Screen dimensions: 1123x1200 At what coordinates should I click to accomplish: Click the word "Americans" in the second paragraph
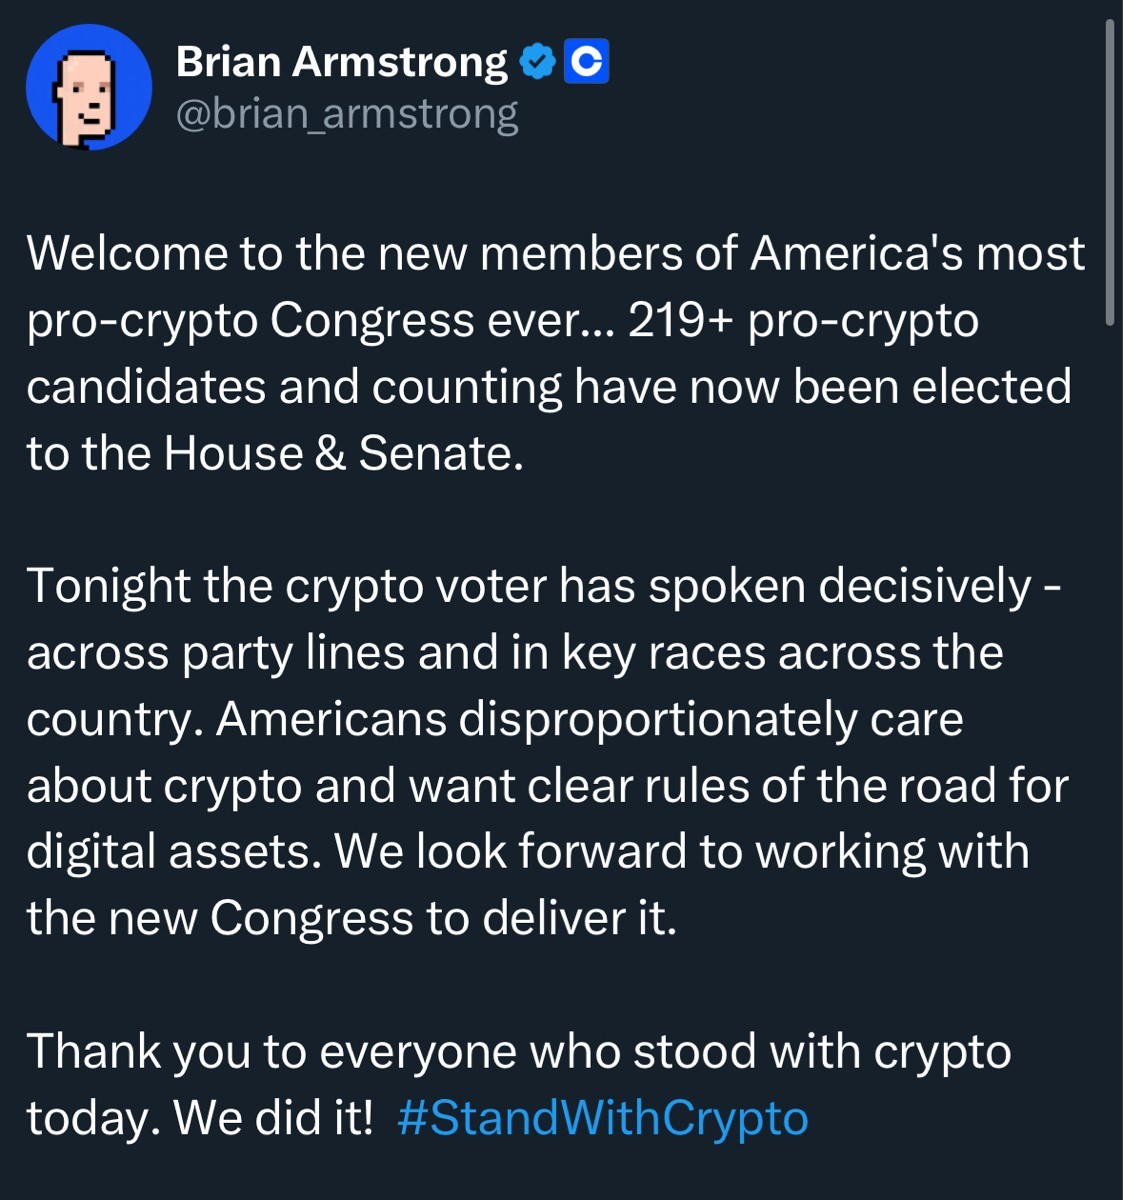[x=331, y=719]
